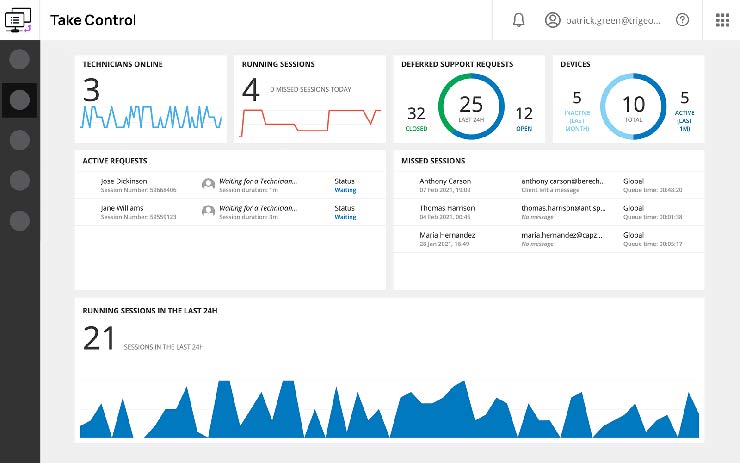Click Waiting status for Jane Williams

pyautogui.click(x=344, y=217)
